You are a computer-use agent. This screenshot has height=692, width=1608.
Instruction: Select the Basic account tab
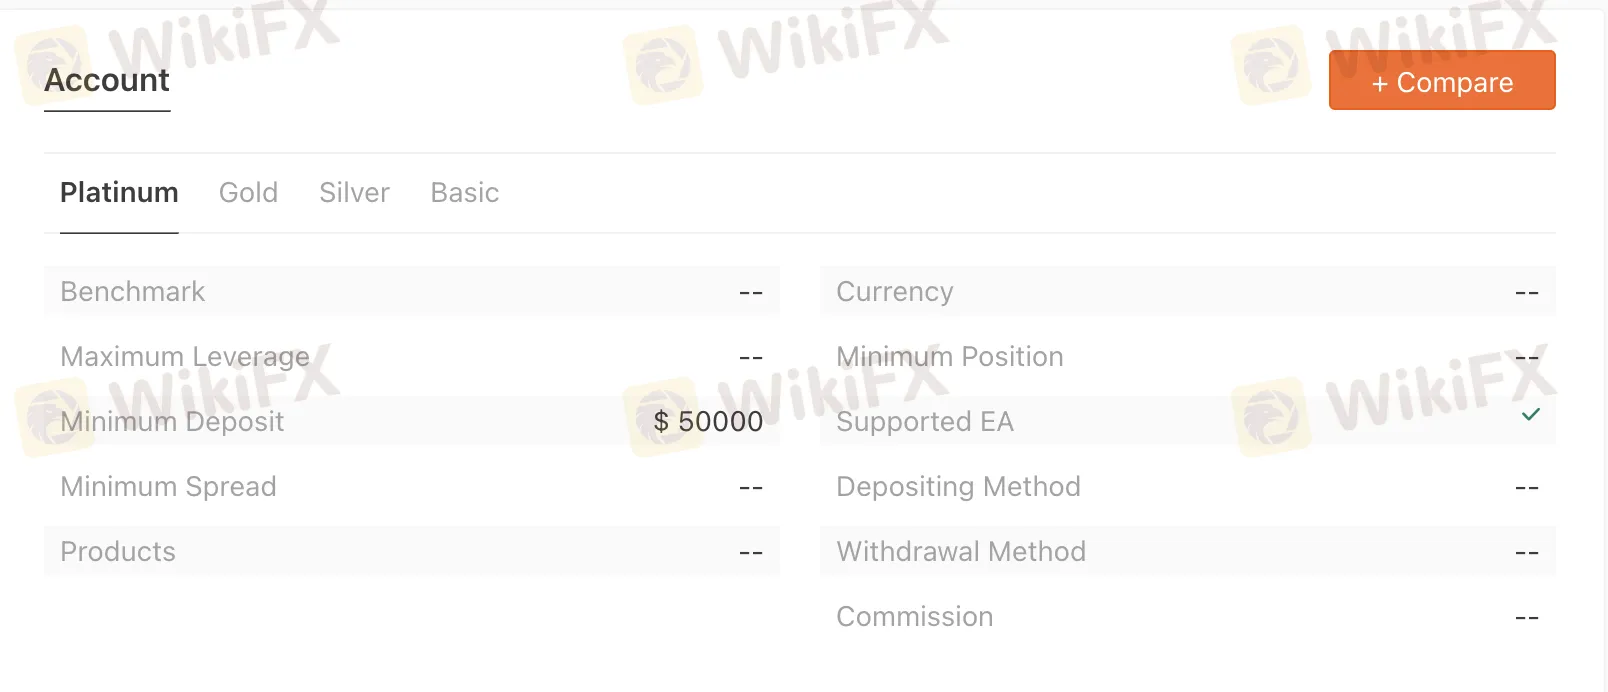[464, 192]
